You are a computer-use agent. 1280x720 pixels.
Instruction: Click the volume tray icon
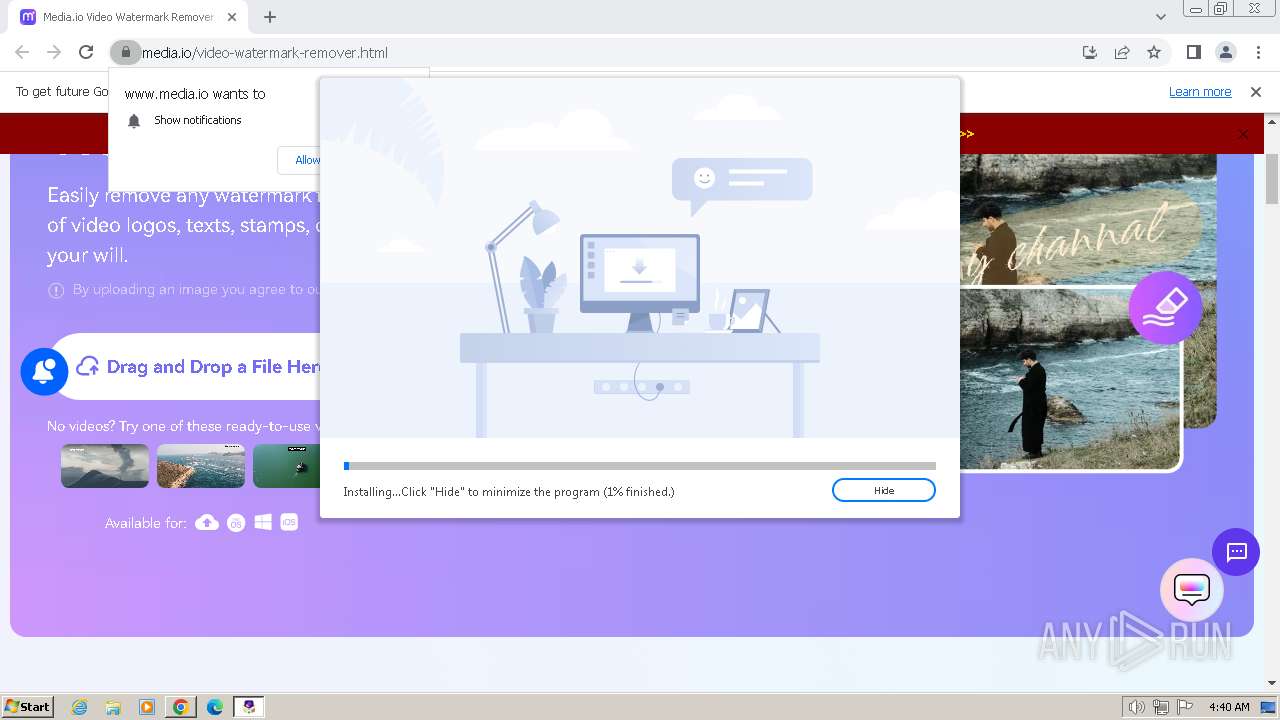point(1136,707)
